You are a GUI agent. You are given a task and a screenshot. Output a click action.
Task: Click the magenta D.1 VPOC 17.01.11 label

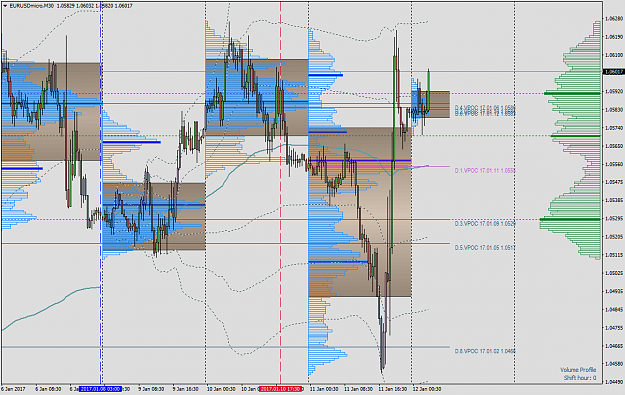pos(485,171)
